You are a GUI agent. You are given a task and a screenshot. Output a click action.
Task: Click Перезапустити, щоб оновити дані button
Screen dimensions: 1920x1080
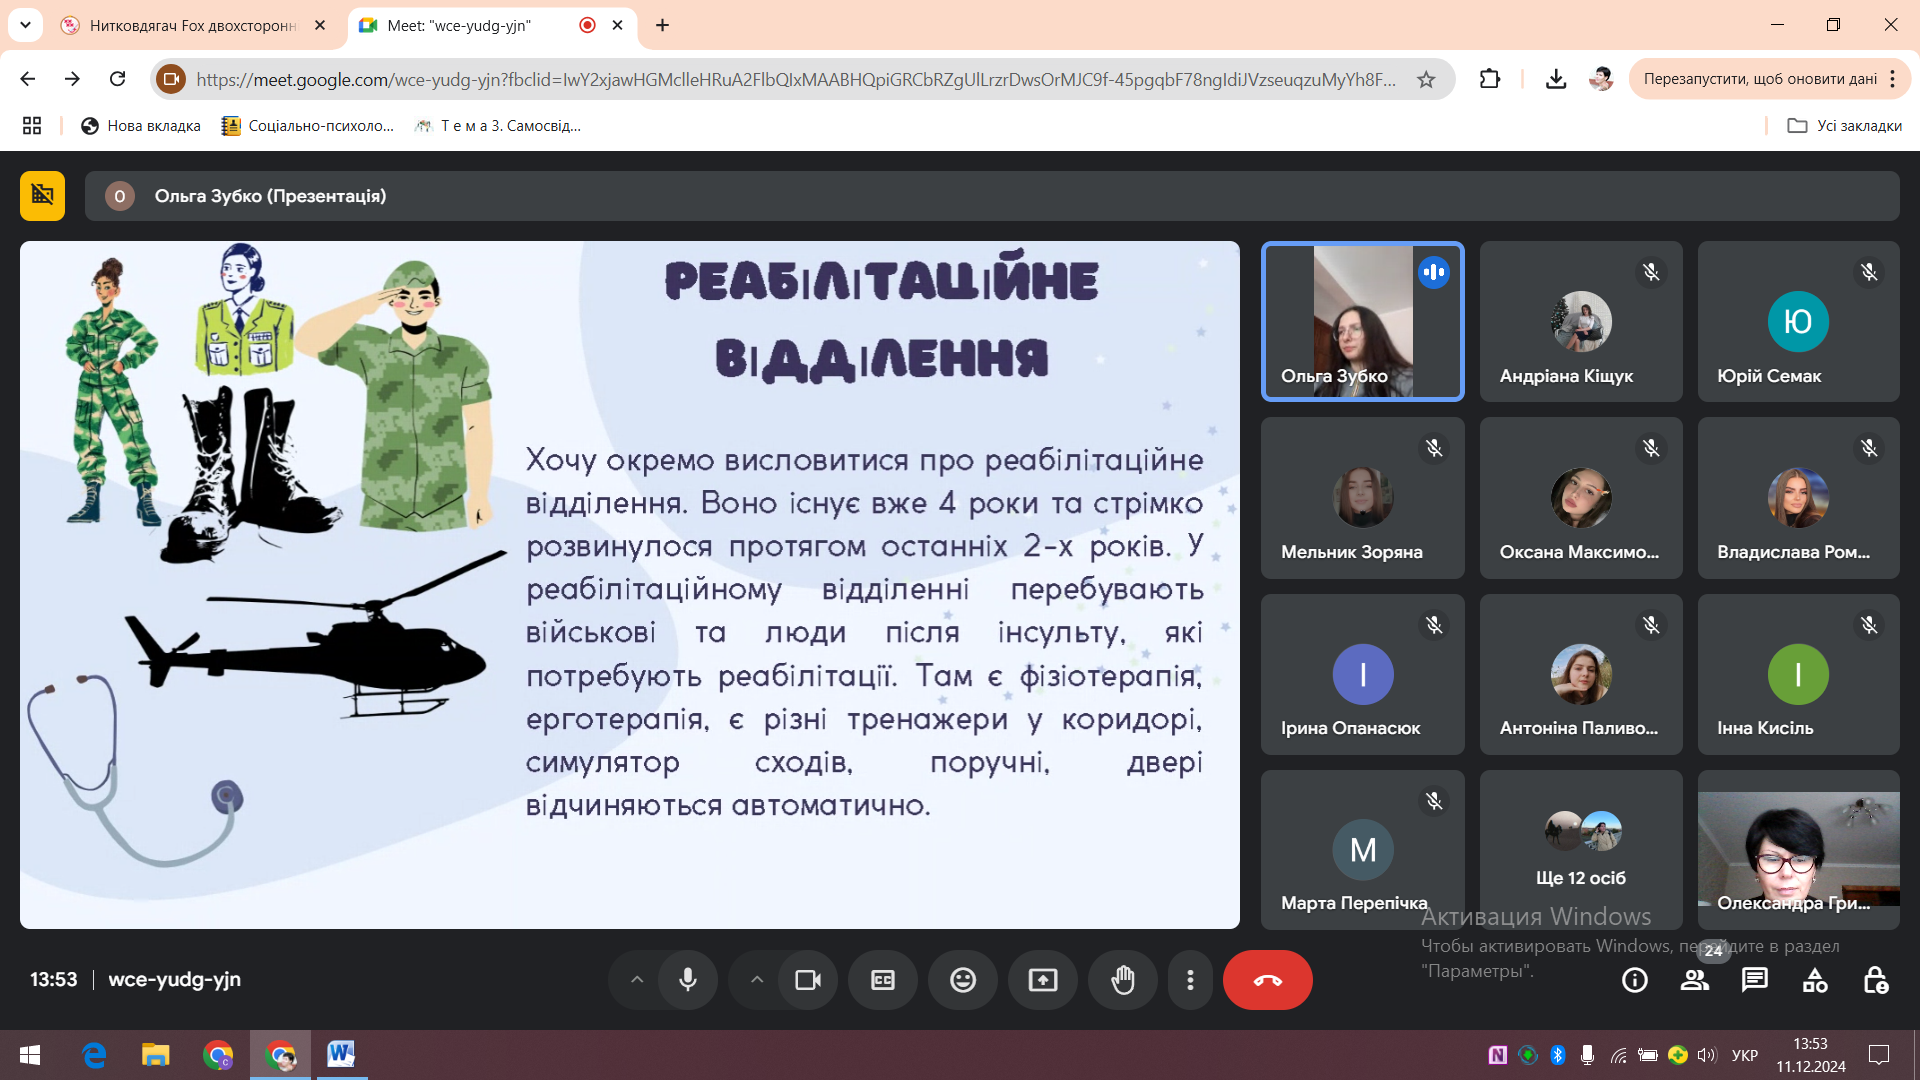[1759, 79]
